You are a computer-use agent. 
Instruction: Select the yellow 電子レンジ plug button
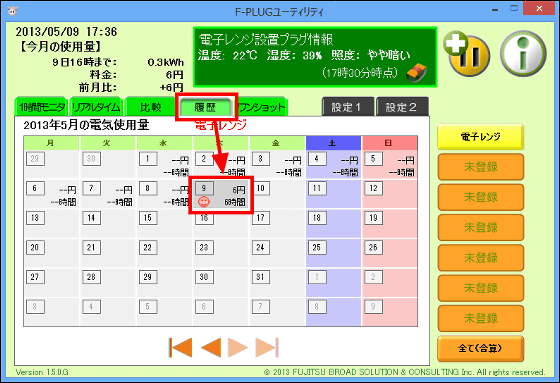click(x=480, y=136)
